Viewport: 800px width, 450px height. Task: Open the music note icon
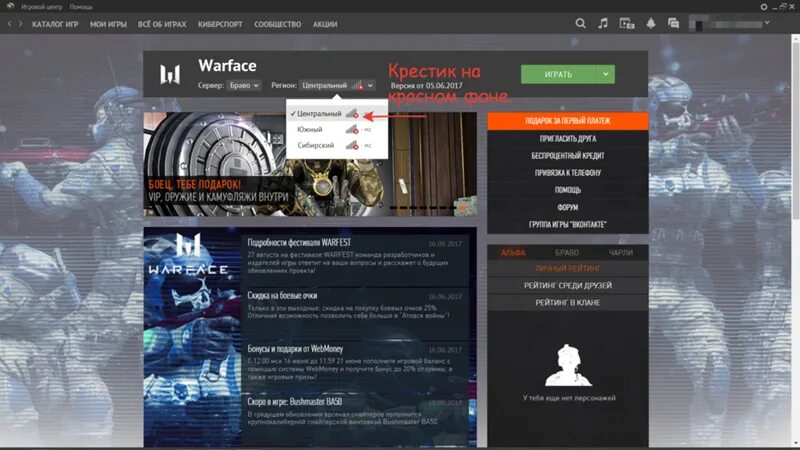pos(603,23)
